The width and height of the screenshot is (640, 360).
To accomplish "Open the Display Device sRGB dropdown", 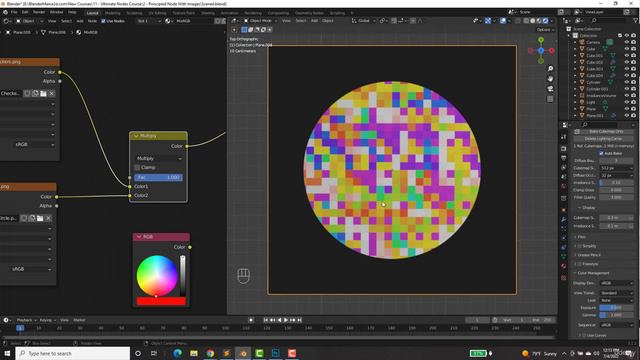I will [616, 283].
